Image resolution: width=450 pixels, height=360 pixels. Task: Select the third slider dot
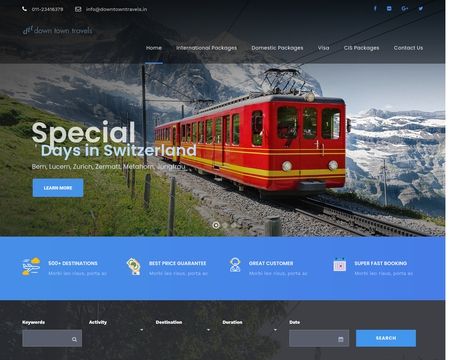click(x=233, y=225)
